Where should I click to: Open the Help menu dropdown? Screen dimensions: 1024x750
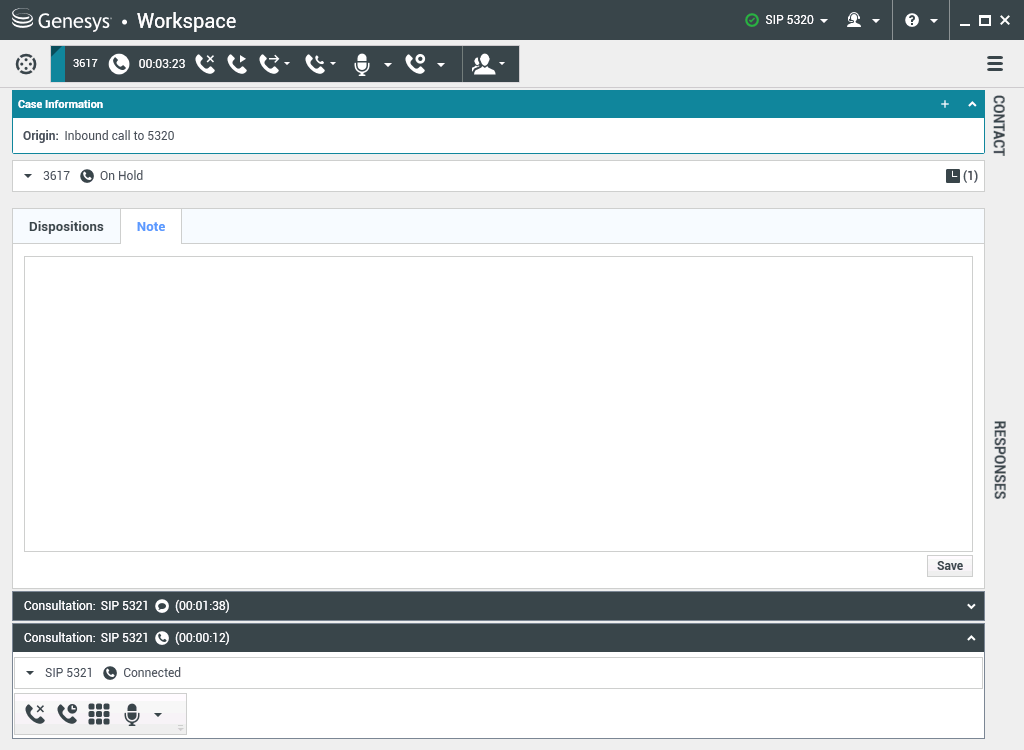tap(921, 20)
